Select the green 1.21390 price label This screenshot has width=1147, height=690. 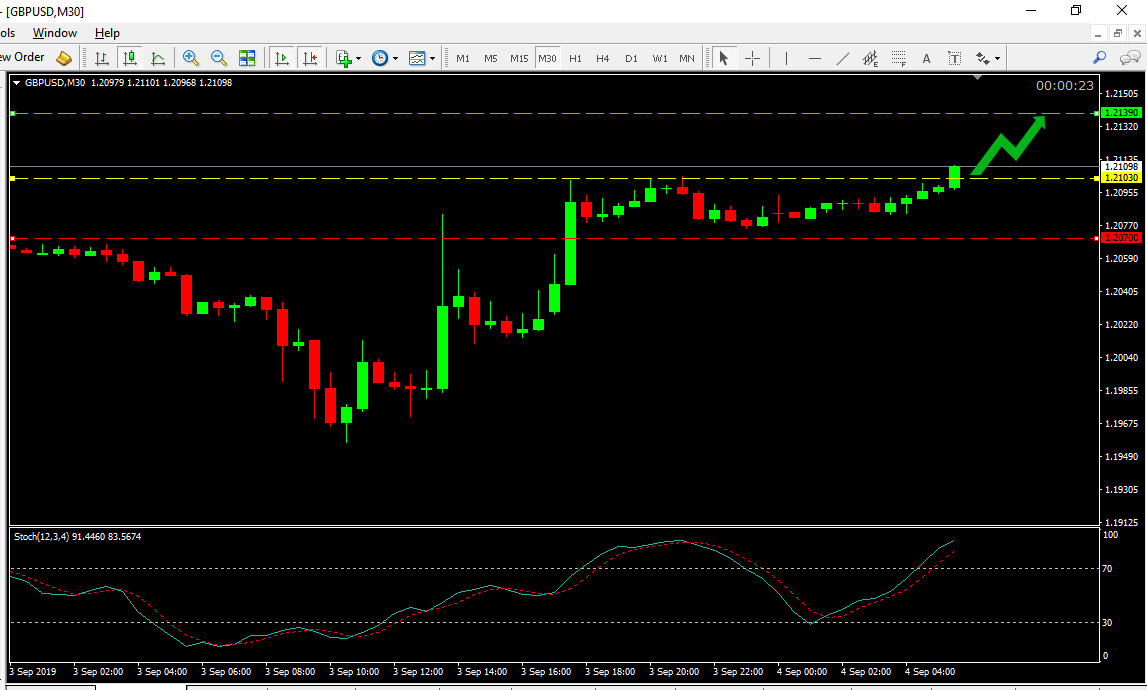click(1121, 113)
